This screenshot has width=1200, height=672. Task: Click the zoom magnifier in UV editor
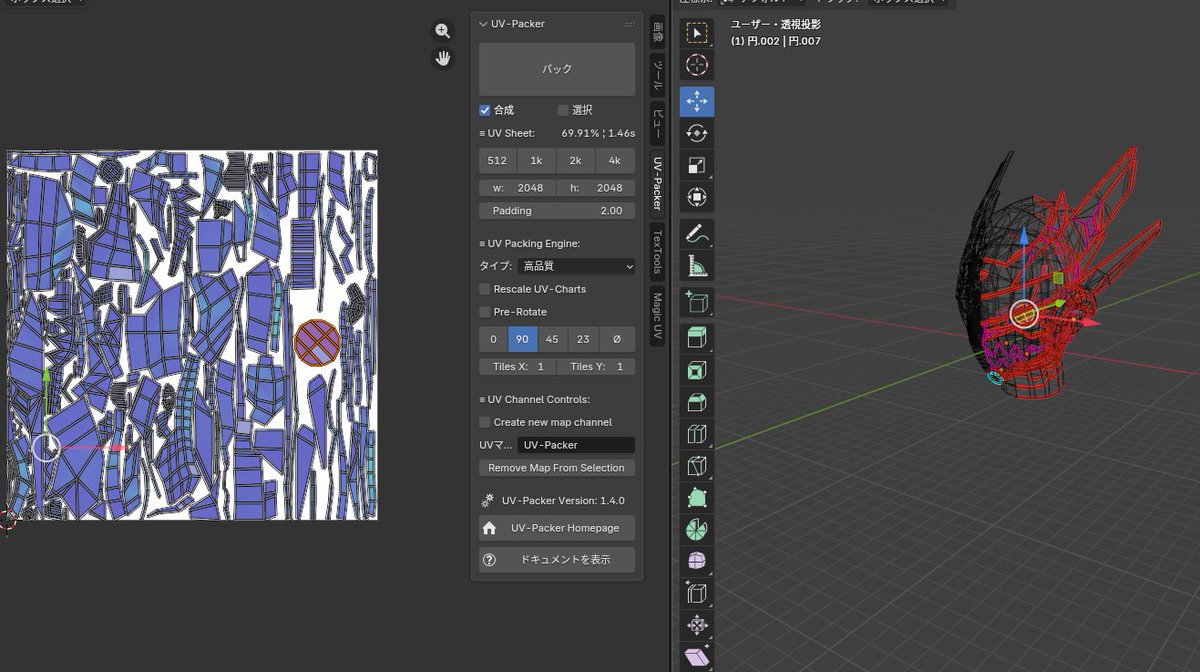(443, 31)
